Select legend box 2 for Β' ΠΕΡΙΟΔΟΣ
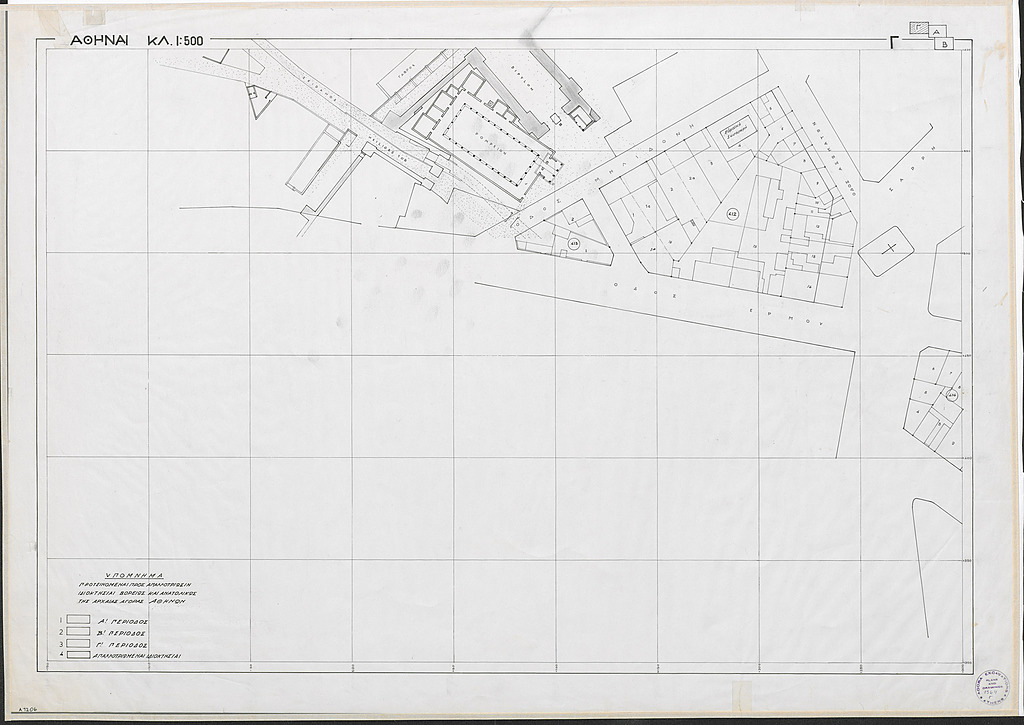This screenshot has height=725, width=1024. click(x=79, y=633)
